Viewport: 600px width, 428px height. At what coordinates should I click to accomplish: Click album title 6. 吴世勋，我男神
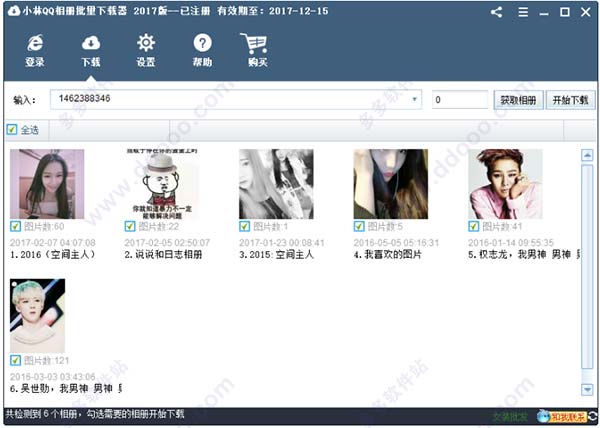click(66, 389)
